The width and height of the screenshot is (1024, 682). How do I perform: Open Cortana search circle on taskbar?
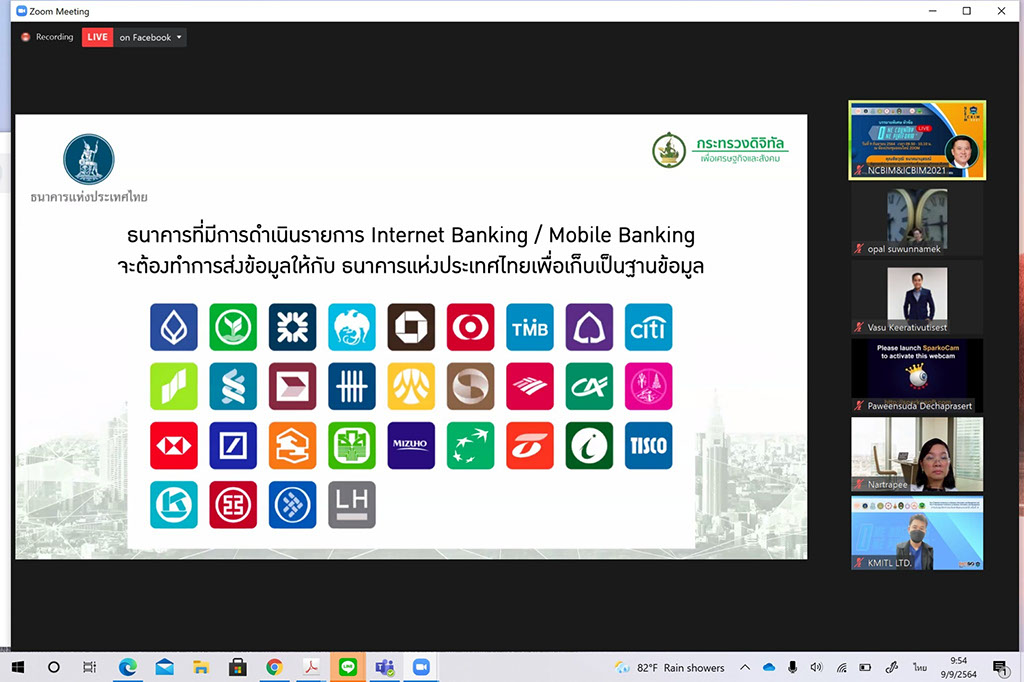tap(54, 667)
